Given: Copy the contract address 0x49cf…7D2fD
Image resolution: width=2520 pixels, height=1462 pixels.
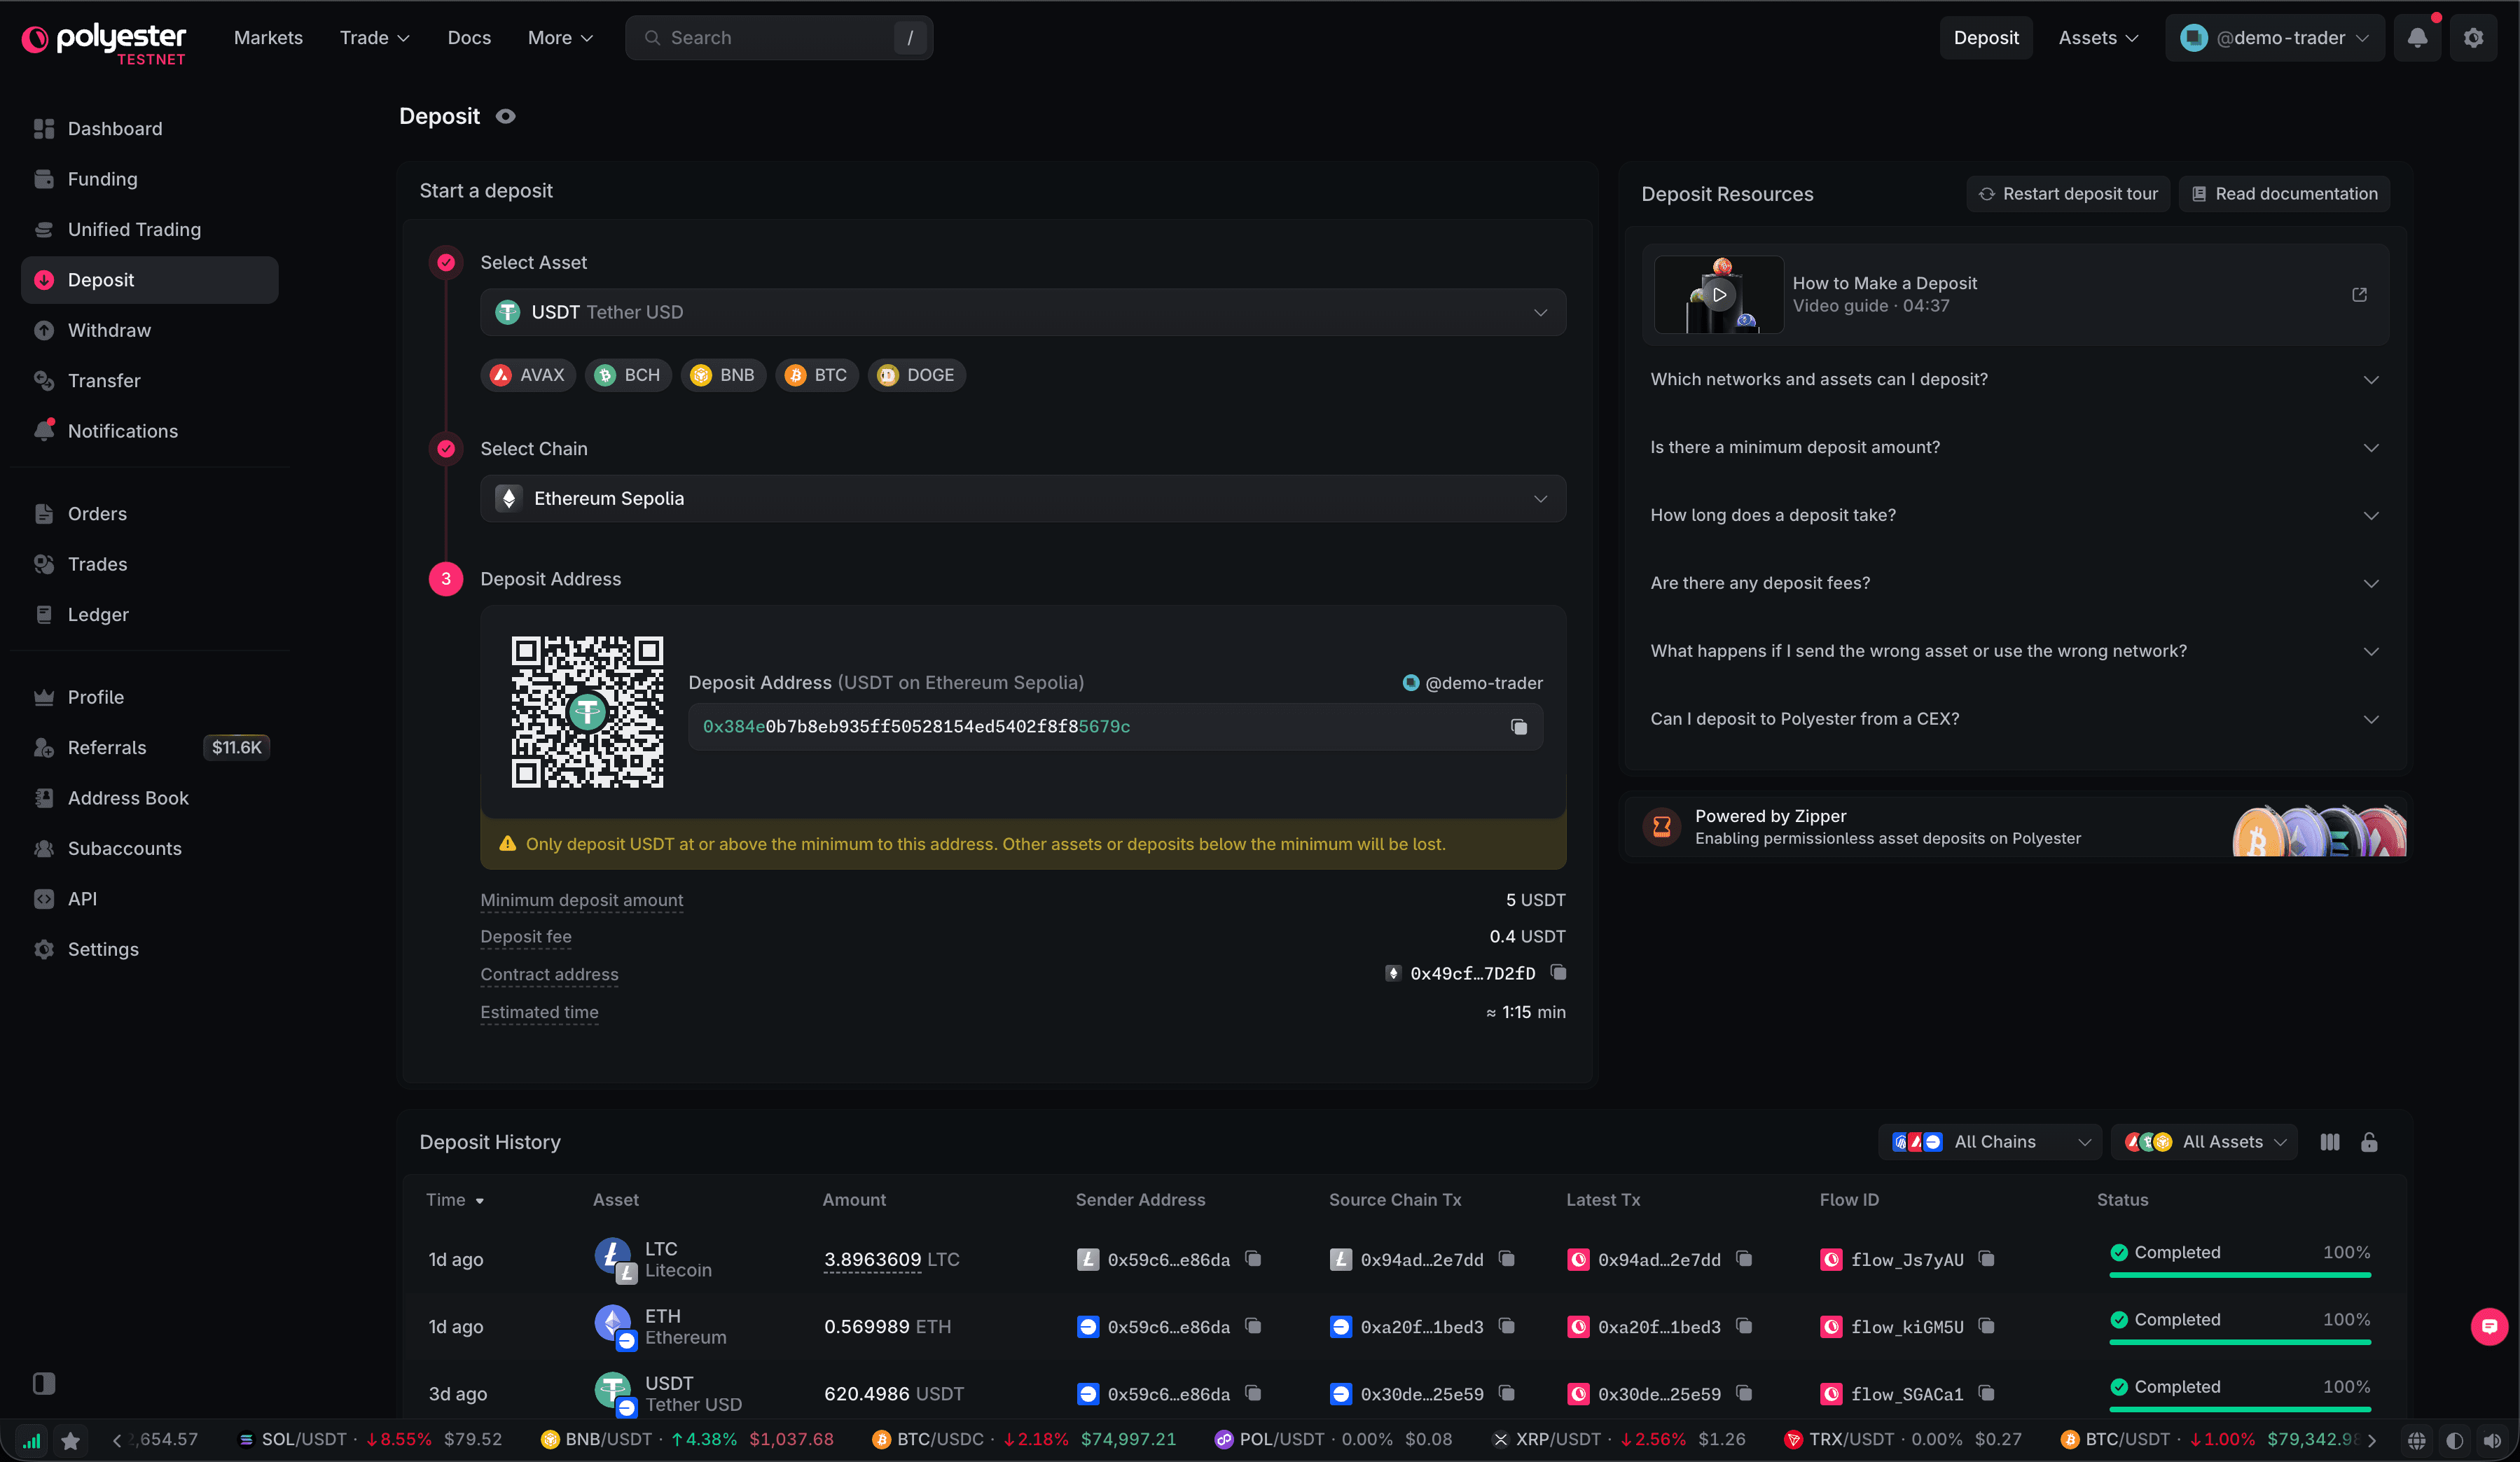Looking at the screenshot, I should [x=1559, y=973].
